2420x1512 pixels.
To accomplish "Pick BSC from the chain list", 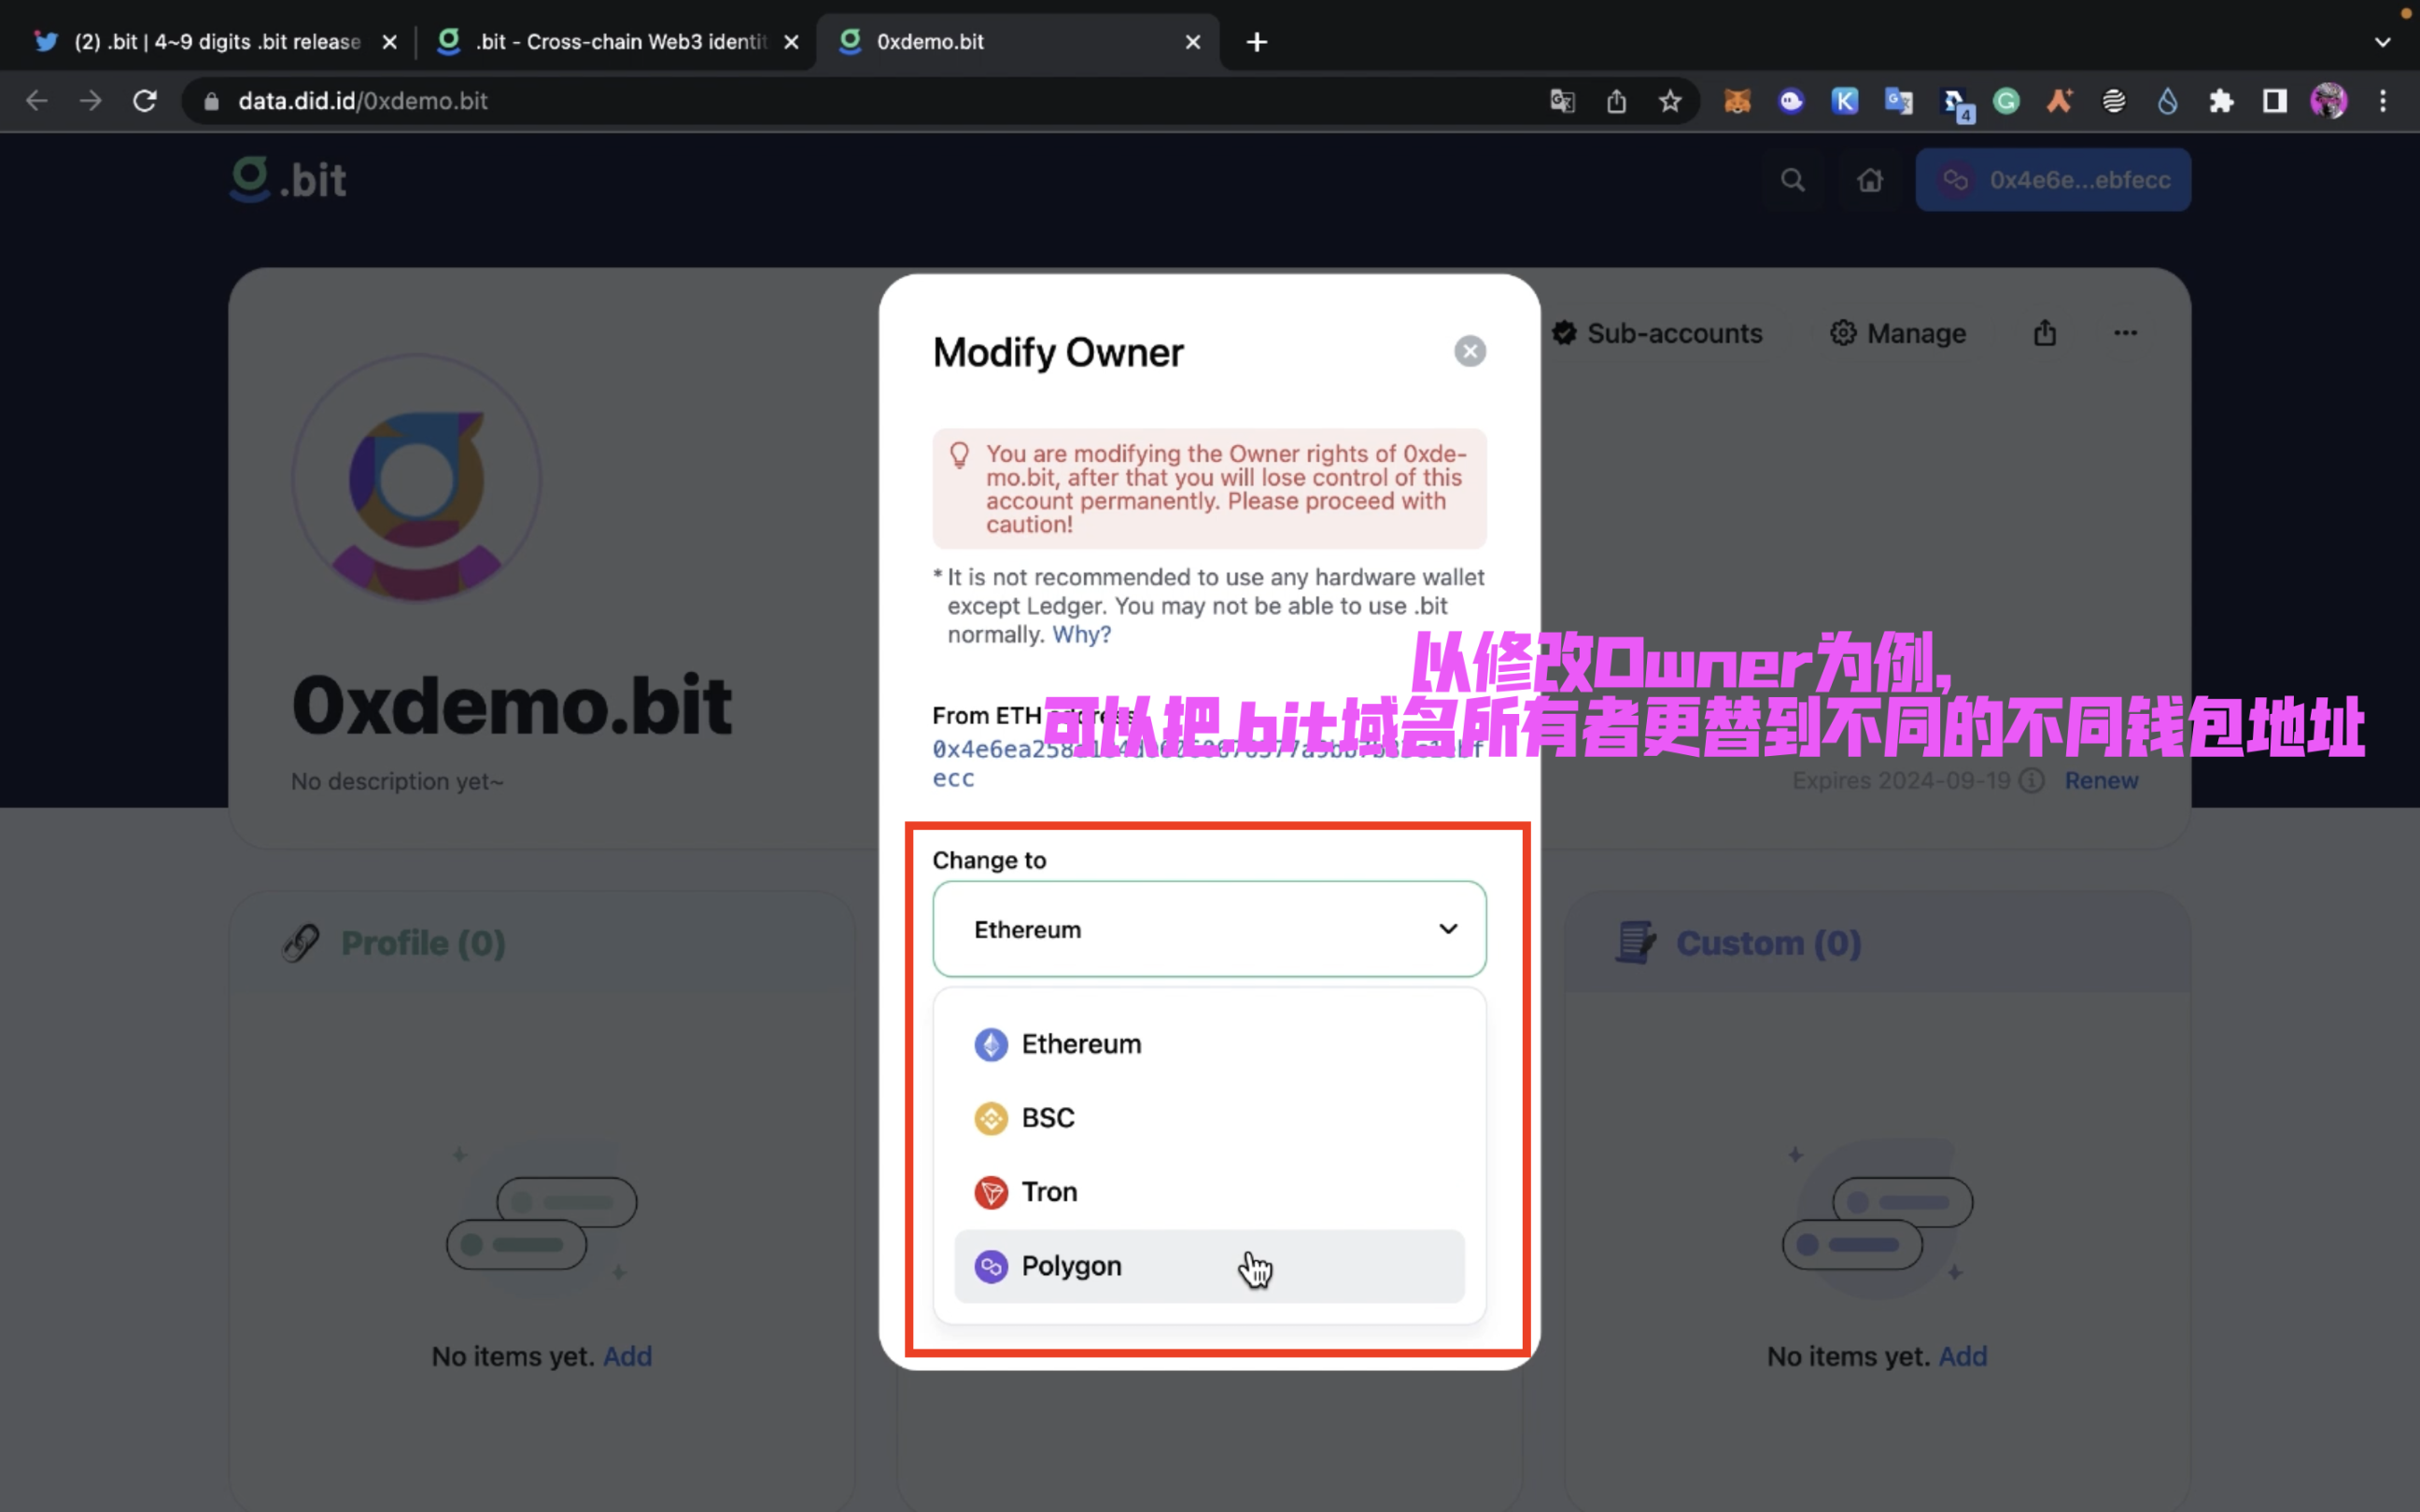I will [x=1209, y=1118].
